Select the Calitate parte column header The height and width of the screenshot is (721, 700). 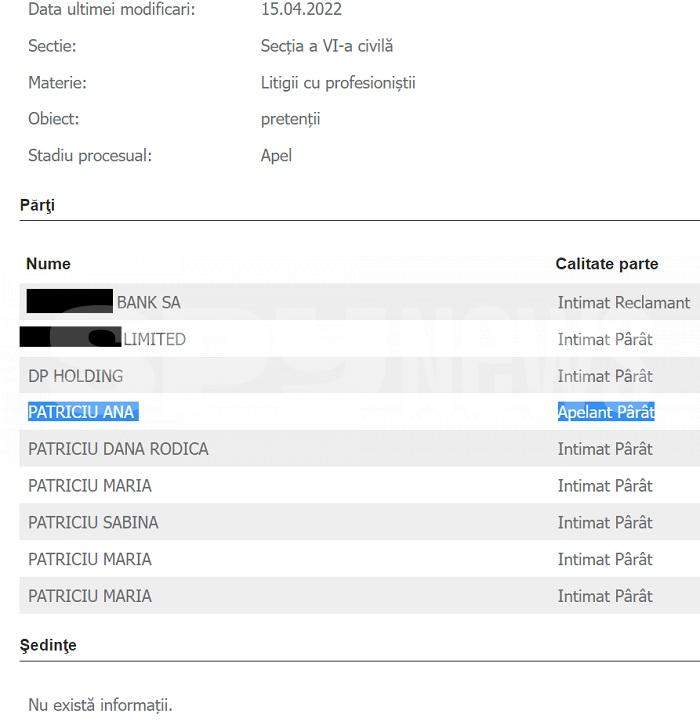tap(607, 264)
